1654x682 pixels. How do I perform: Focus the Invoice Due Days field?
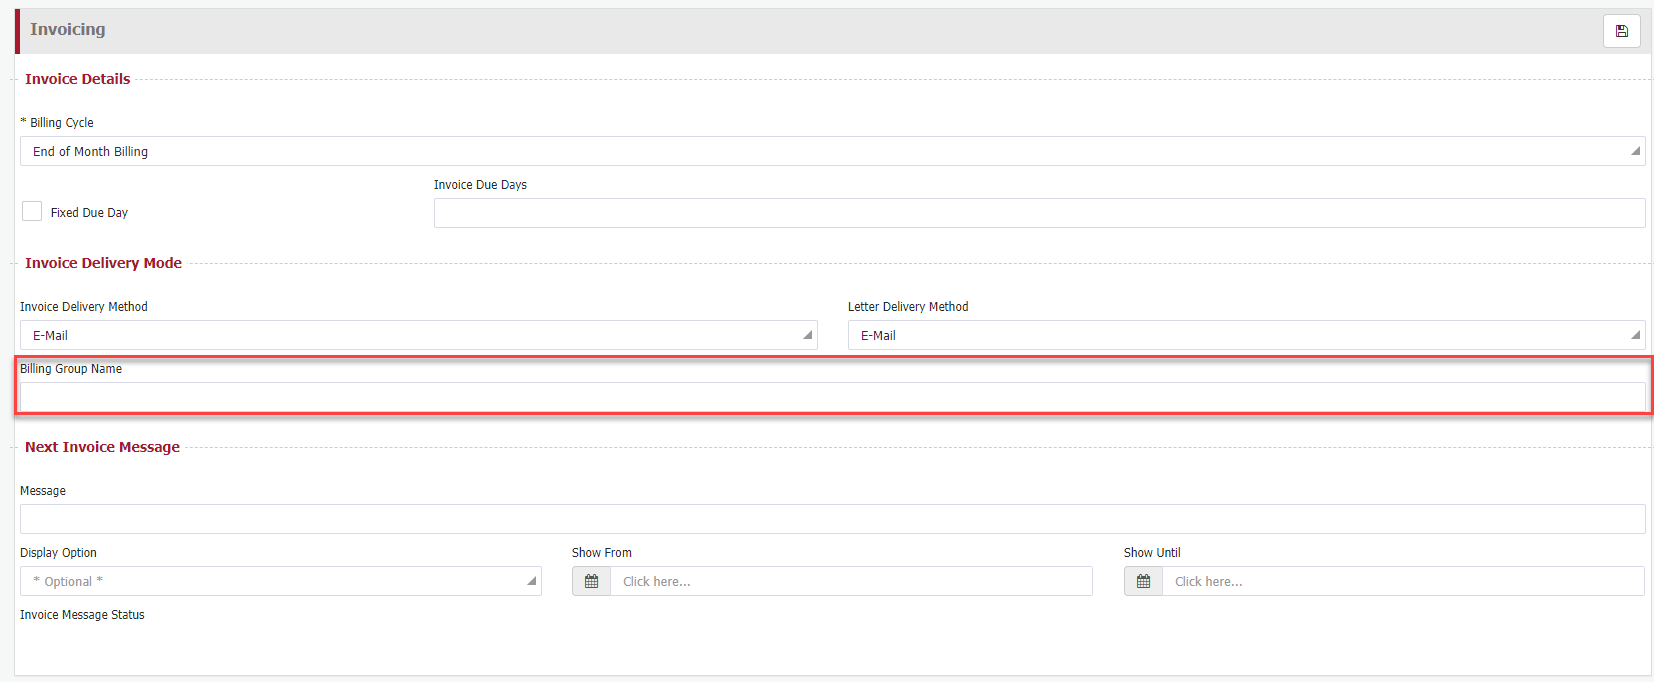(1039, 213)
